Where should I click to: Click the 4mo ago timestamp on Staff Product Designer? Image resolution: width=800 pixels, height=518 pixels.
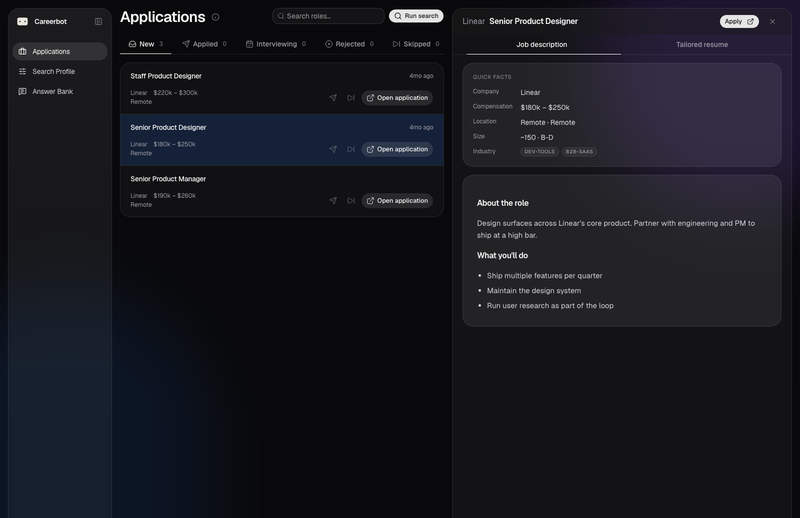(421, 76)
